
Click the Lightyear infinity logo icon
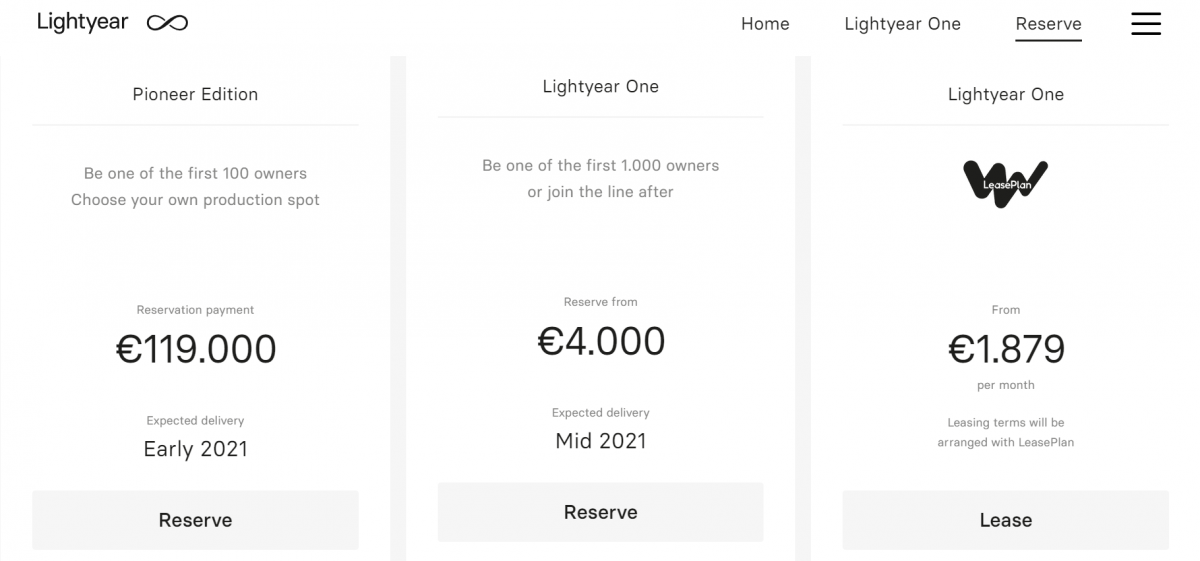click(x=167, y=23)
